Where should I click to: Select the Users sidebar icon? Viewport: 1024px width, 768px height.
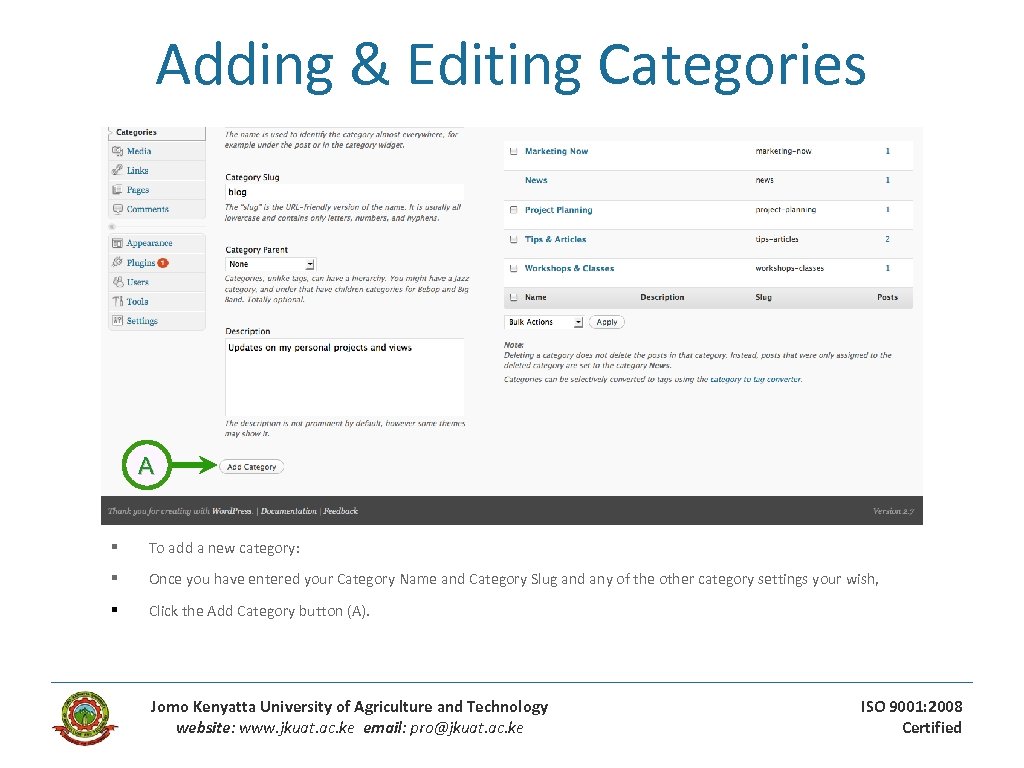118,281
